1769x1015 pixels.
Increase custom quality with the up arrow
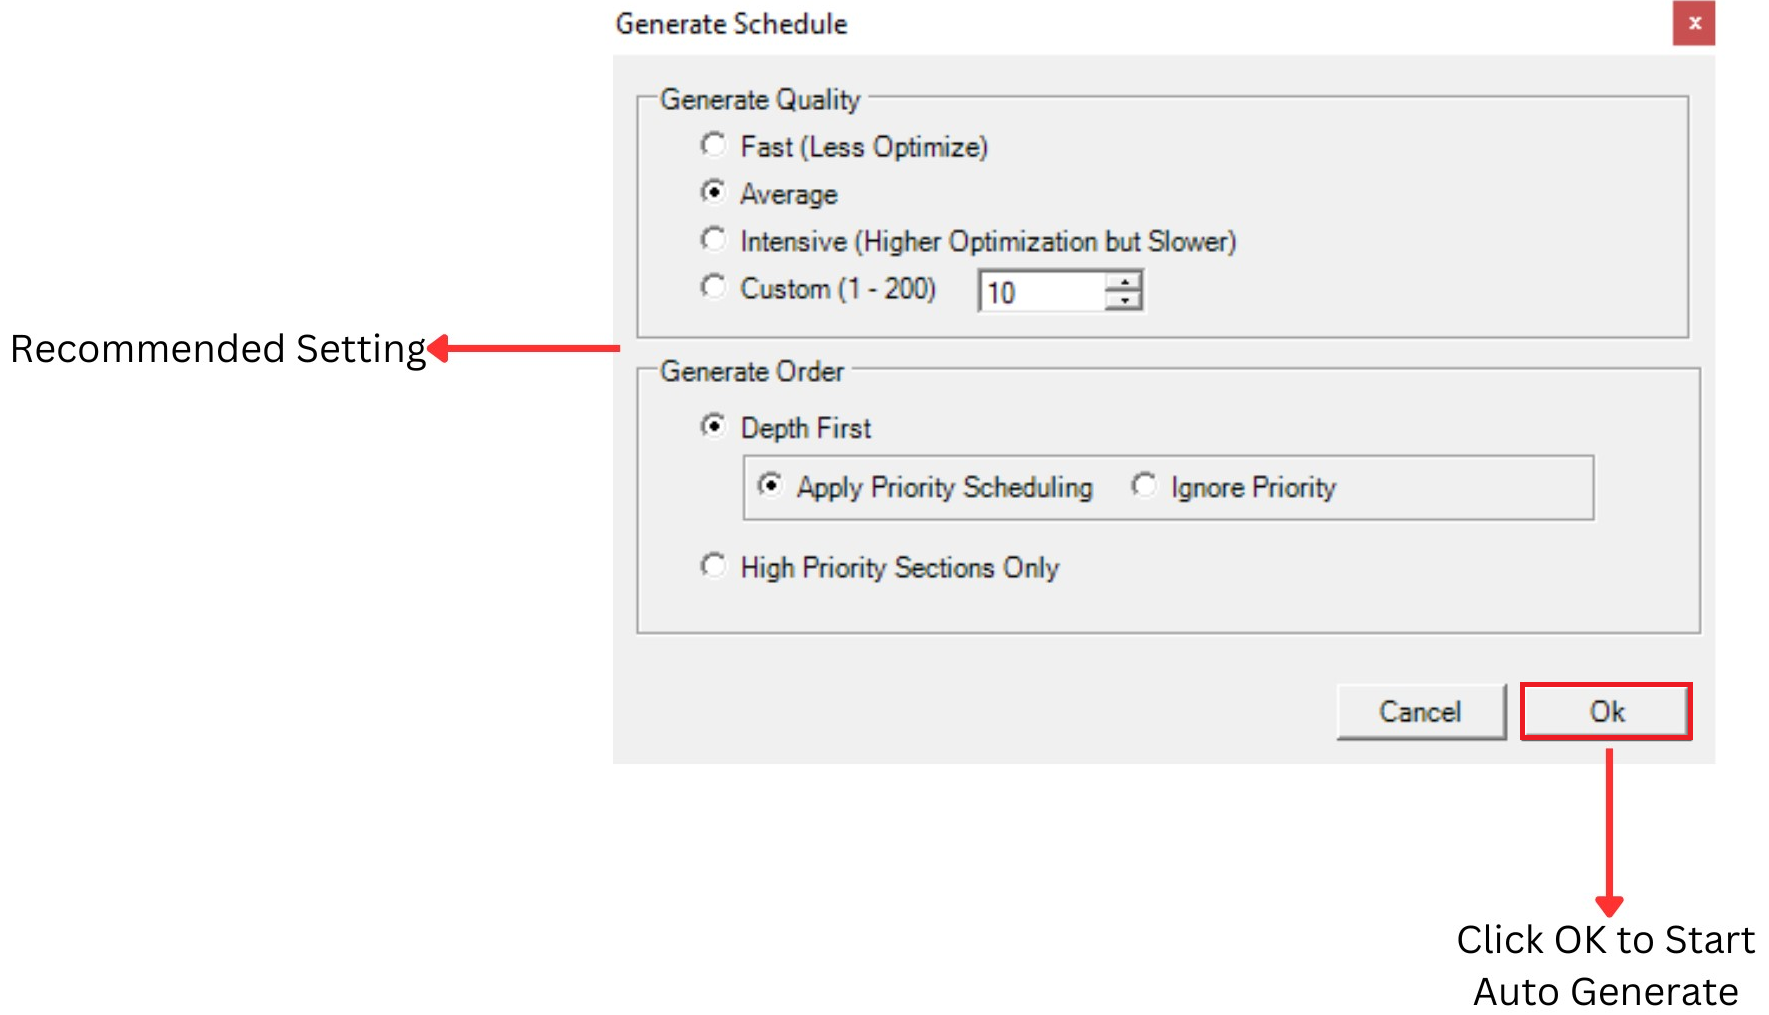[1125, 282]
